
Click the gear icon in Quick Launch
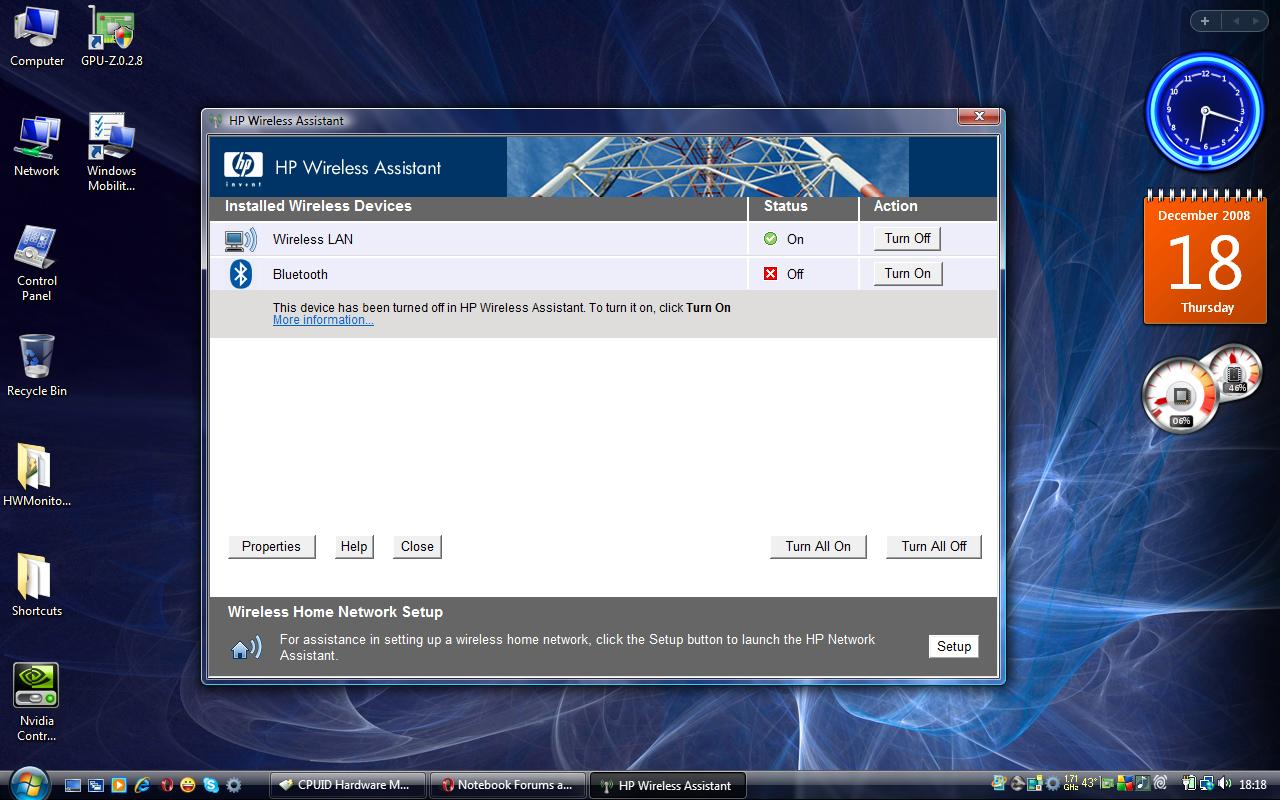pyautogui.click(x=234, y=785)
